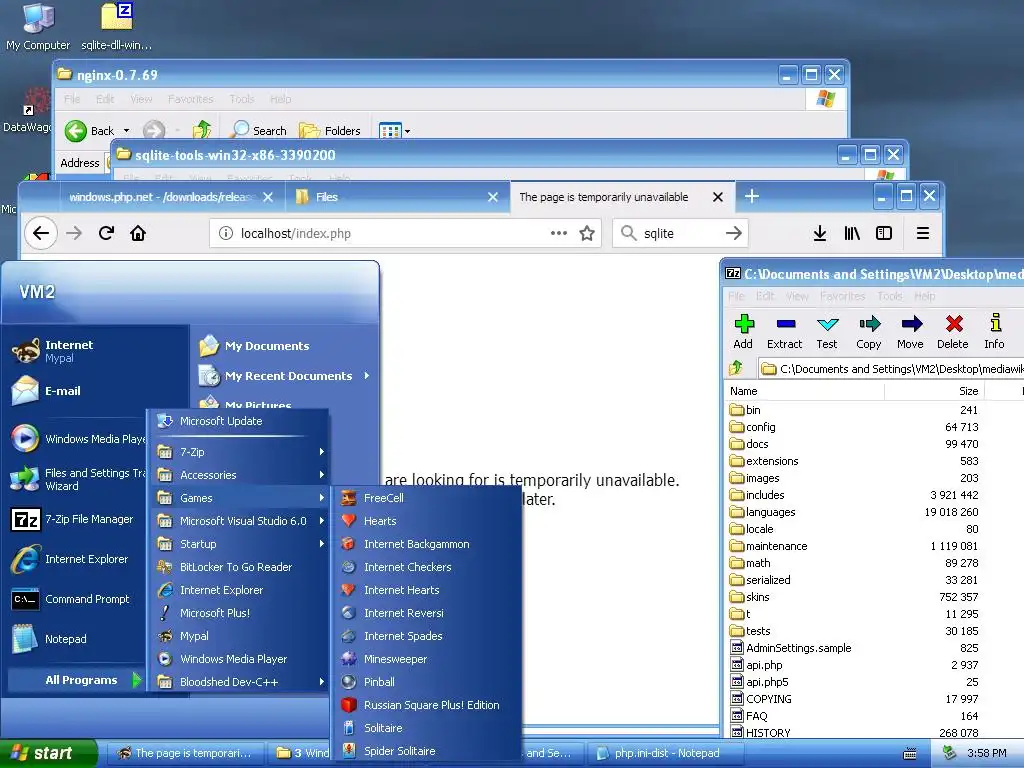The width and height of the screenshot is (1024, 768).
Task: Open the Views dropdown in the nginx window
Action: pyautogui.click(x=408, y=131)
